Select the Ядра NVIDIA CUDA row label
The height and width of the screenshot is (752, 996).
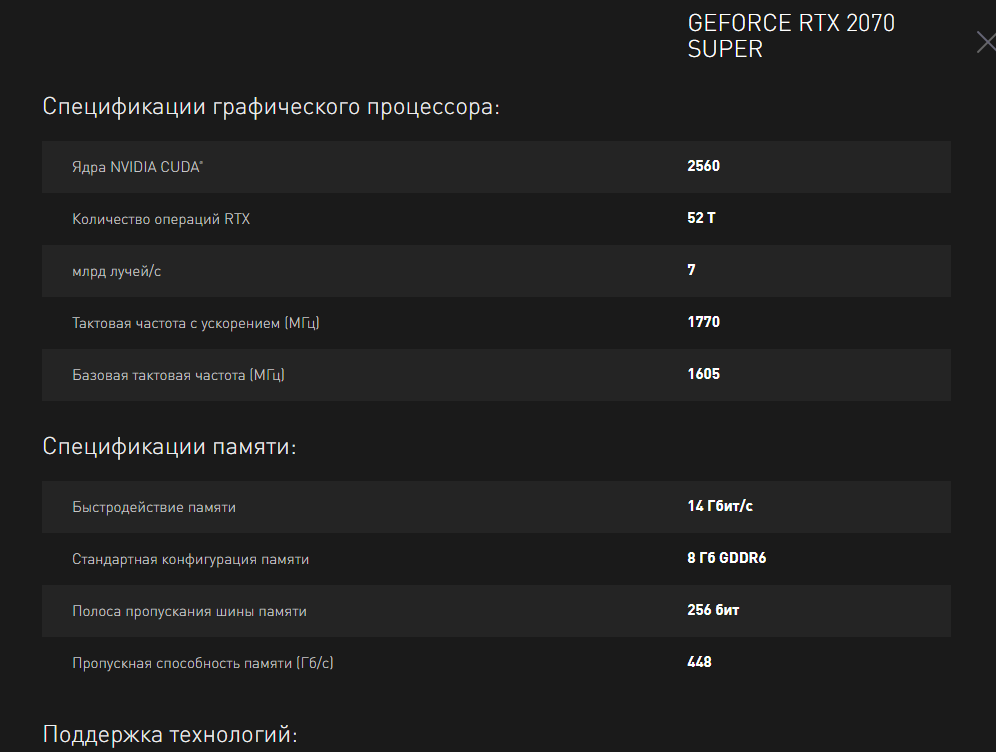point(137,167)
